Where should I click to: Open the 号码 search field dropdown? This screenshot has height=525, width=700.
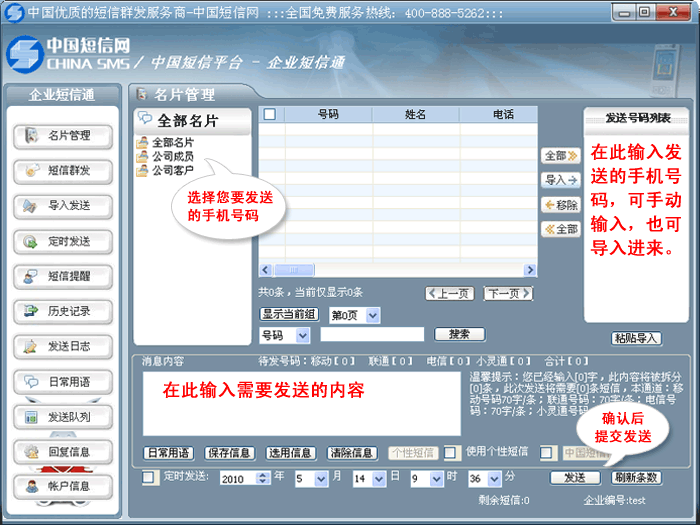[x=303, y=335]
